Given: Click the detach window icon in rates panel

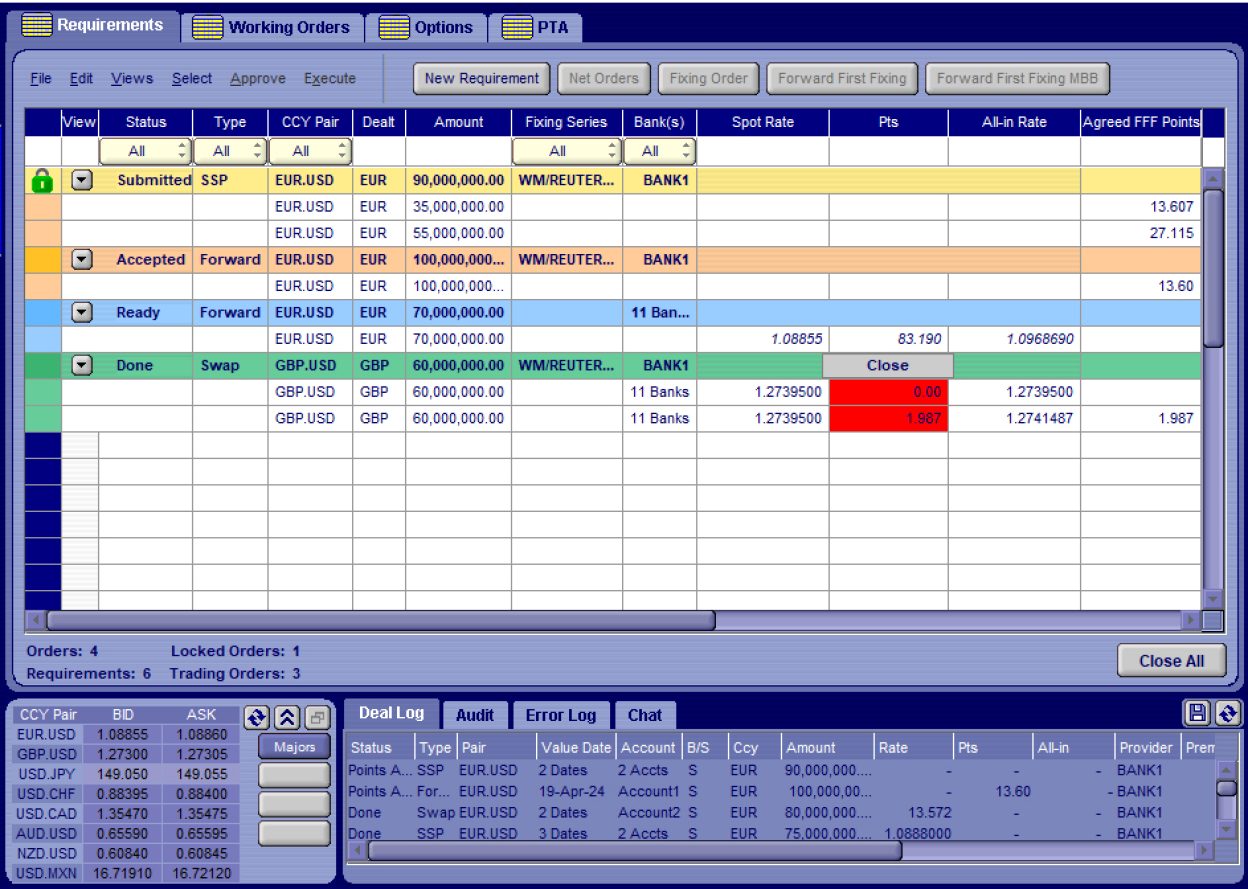Looking at the screenshot, I should pyautogui.click(x=317, y=717).
